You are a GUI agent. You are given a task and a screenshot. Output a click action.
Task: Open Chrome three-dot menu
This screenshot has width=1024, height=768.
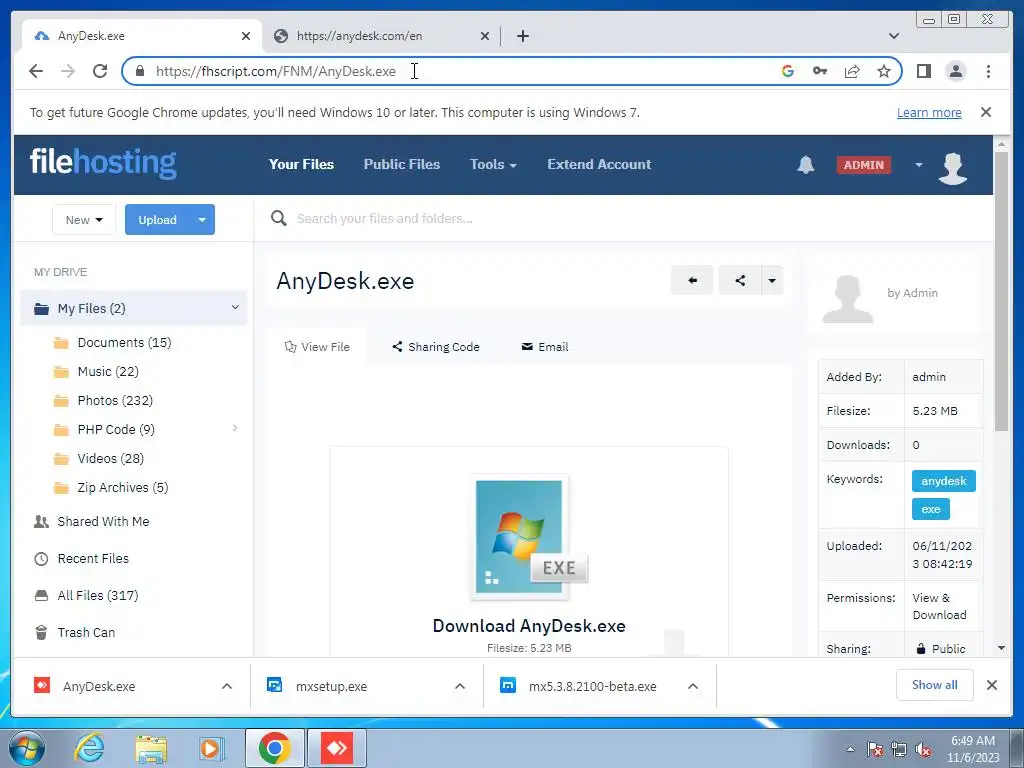click(988, 71)
